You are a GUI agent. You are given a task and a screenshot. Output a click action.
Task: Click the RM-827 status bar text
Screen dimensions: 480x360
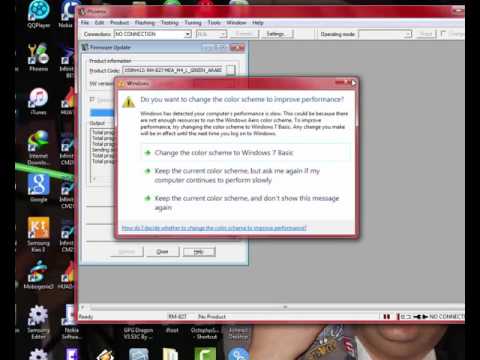pyautogui.click(x=178, y=316)
